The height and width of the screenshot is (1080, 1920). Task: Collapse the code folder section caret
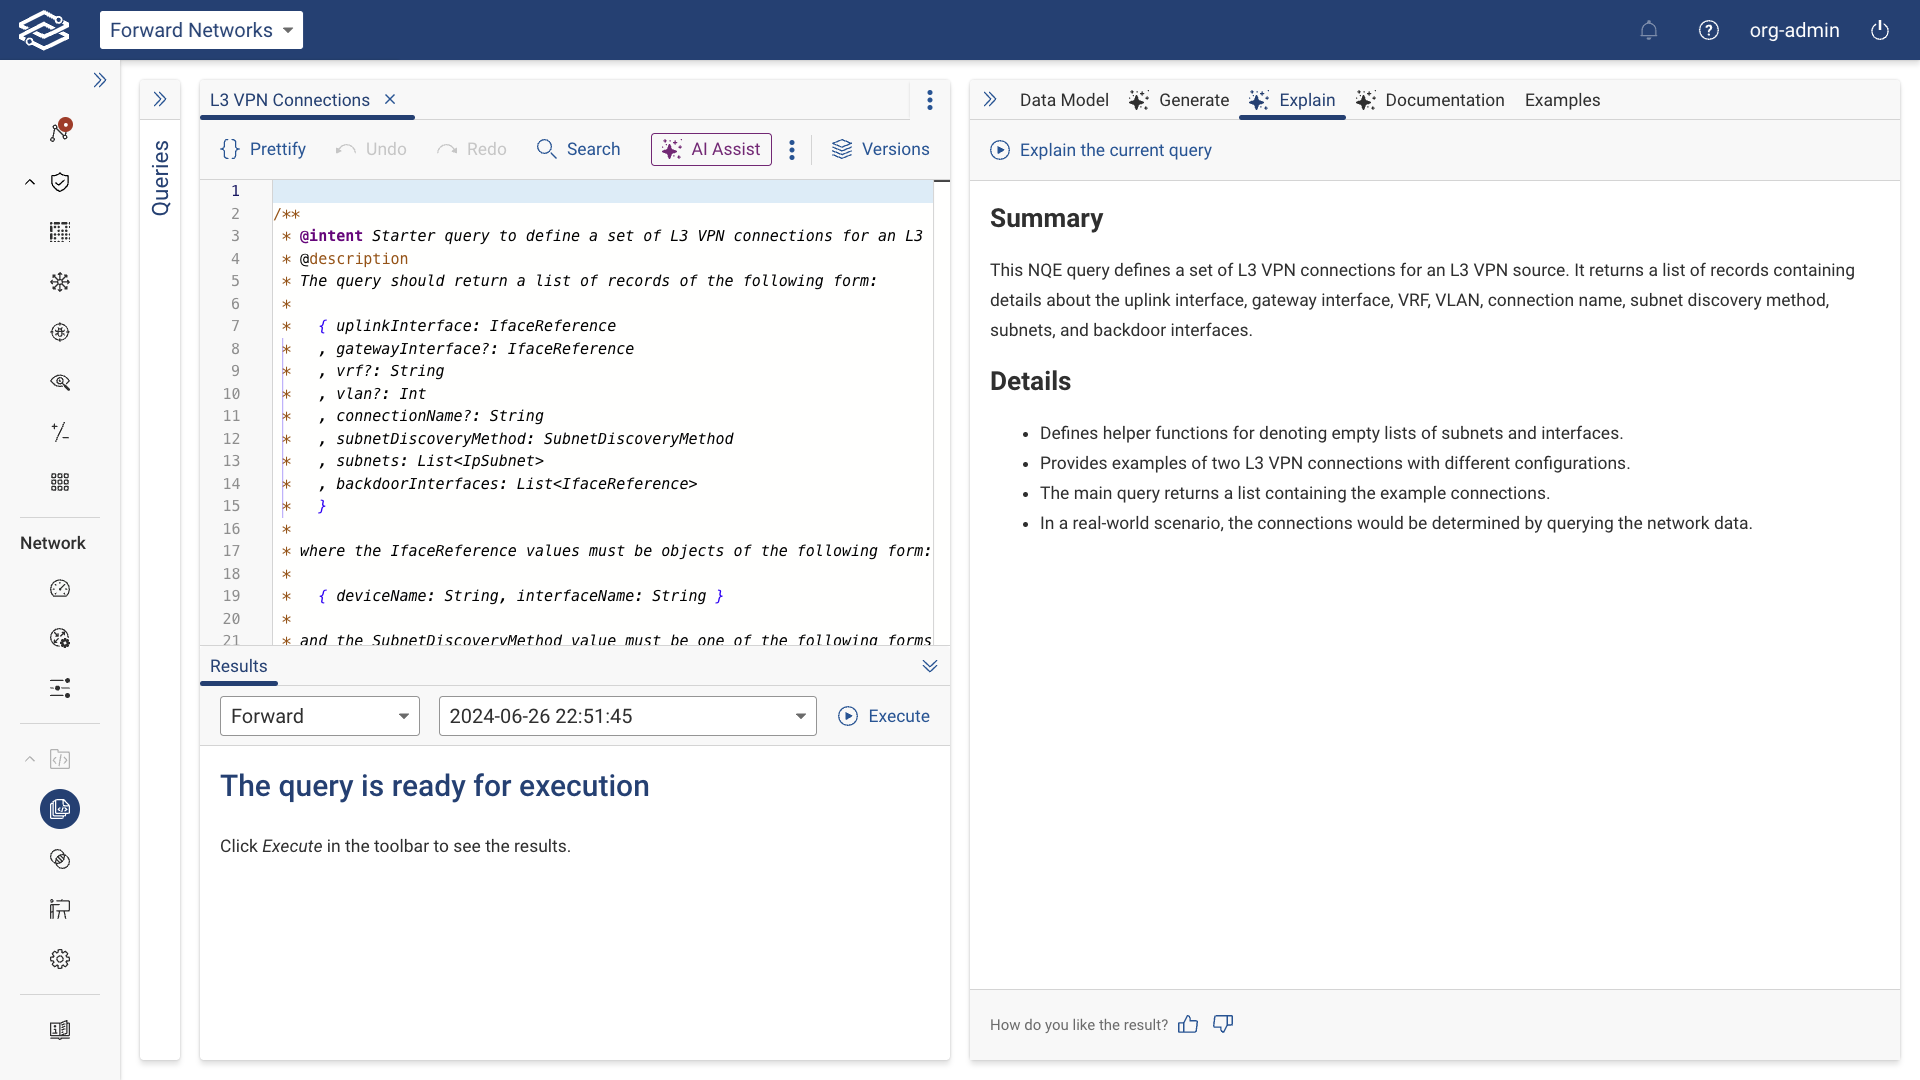pyautogui.click(x=30, y=759)
